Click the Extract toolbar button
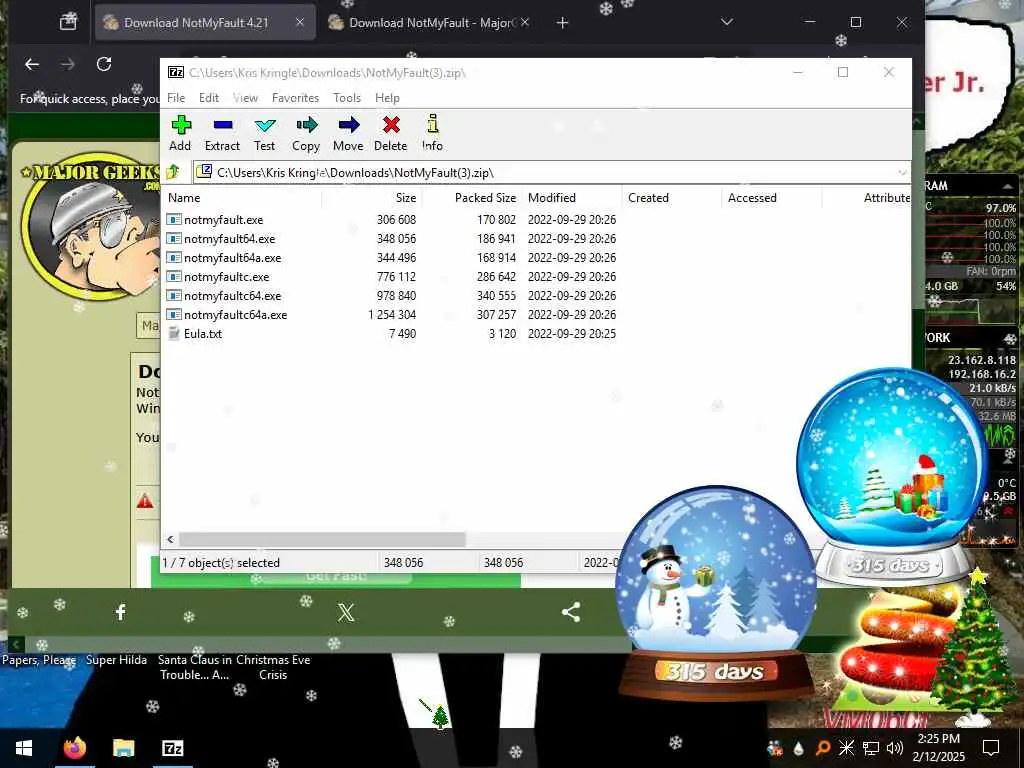The image size is (1024, 768). [222, 133]
